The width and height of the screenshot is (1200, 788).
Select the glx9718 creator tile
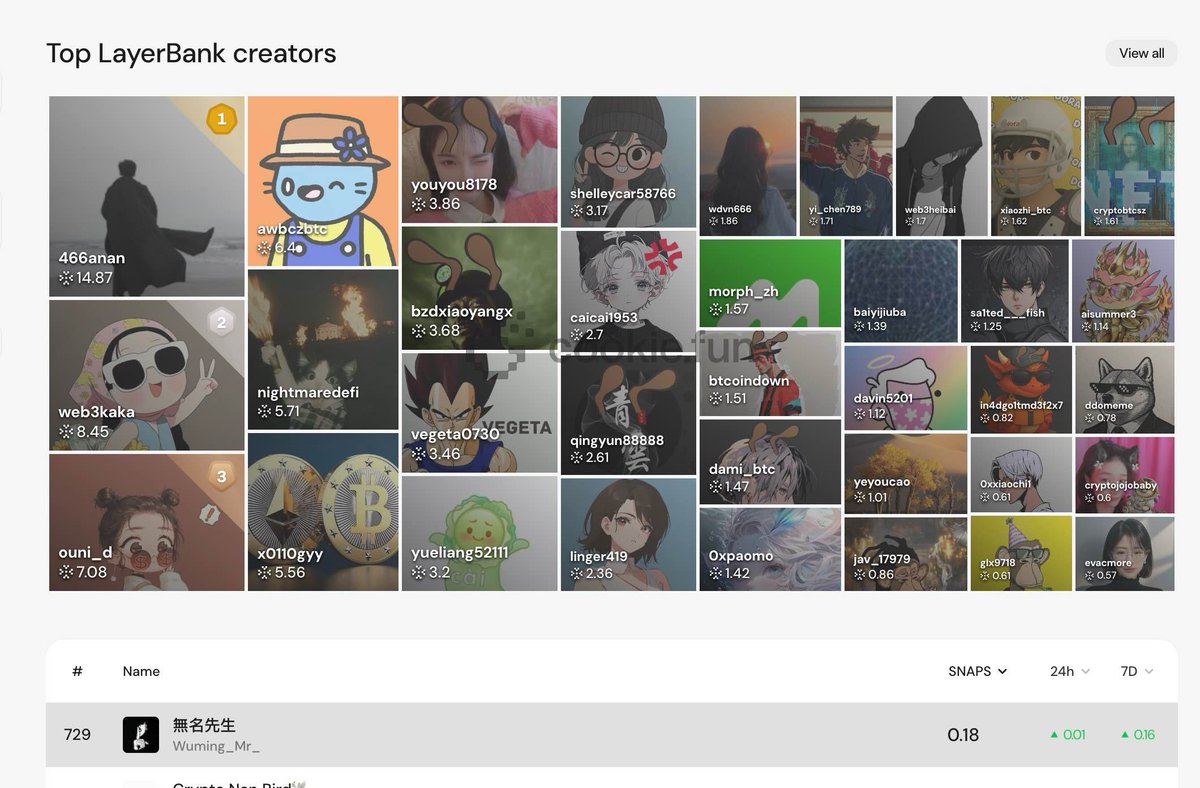coord(1021,553)
